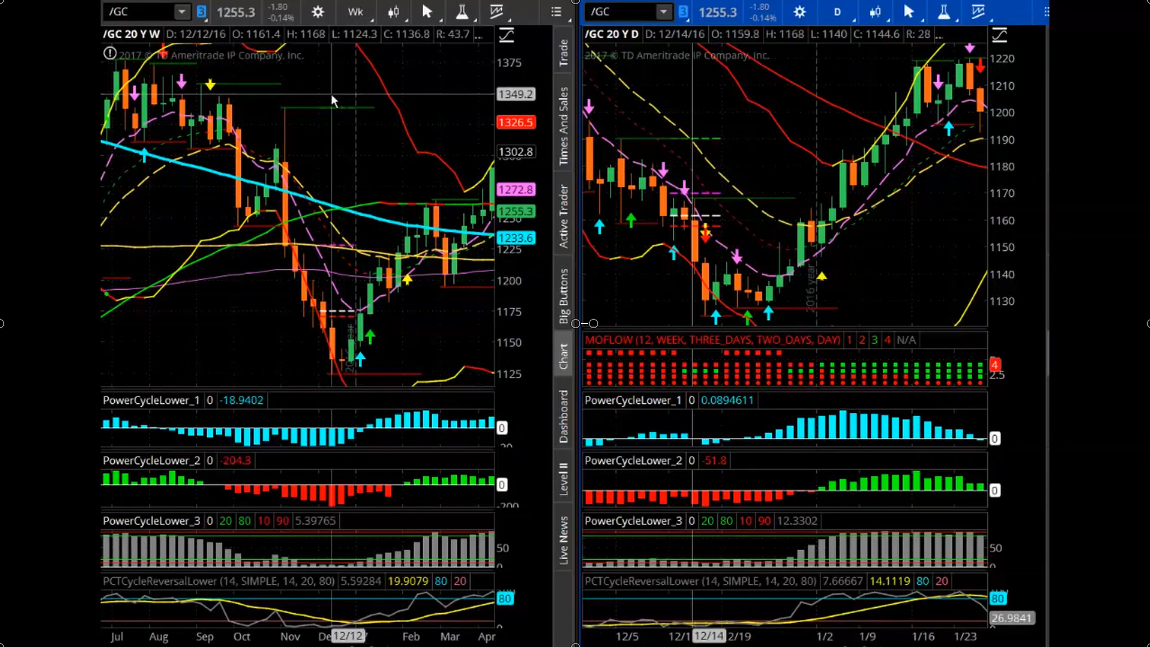The height and width of the screenshot is (647, 1150).
Task: Open the Live News side tab
Action: (563, 540)
